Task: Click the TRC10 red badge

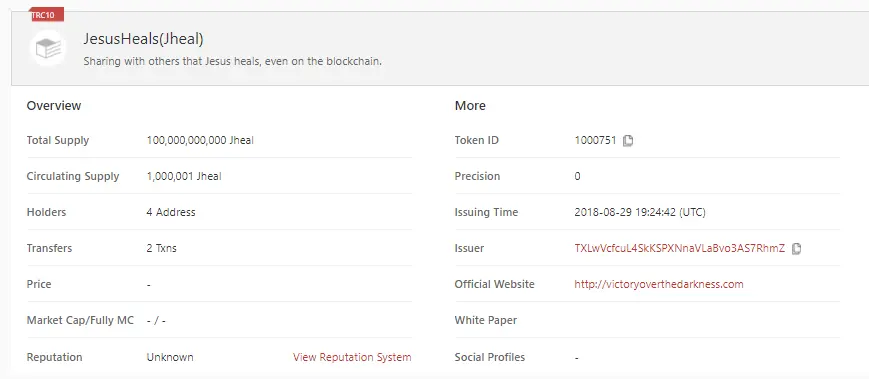Action: coord(47,15)
